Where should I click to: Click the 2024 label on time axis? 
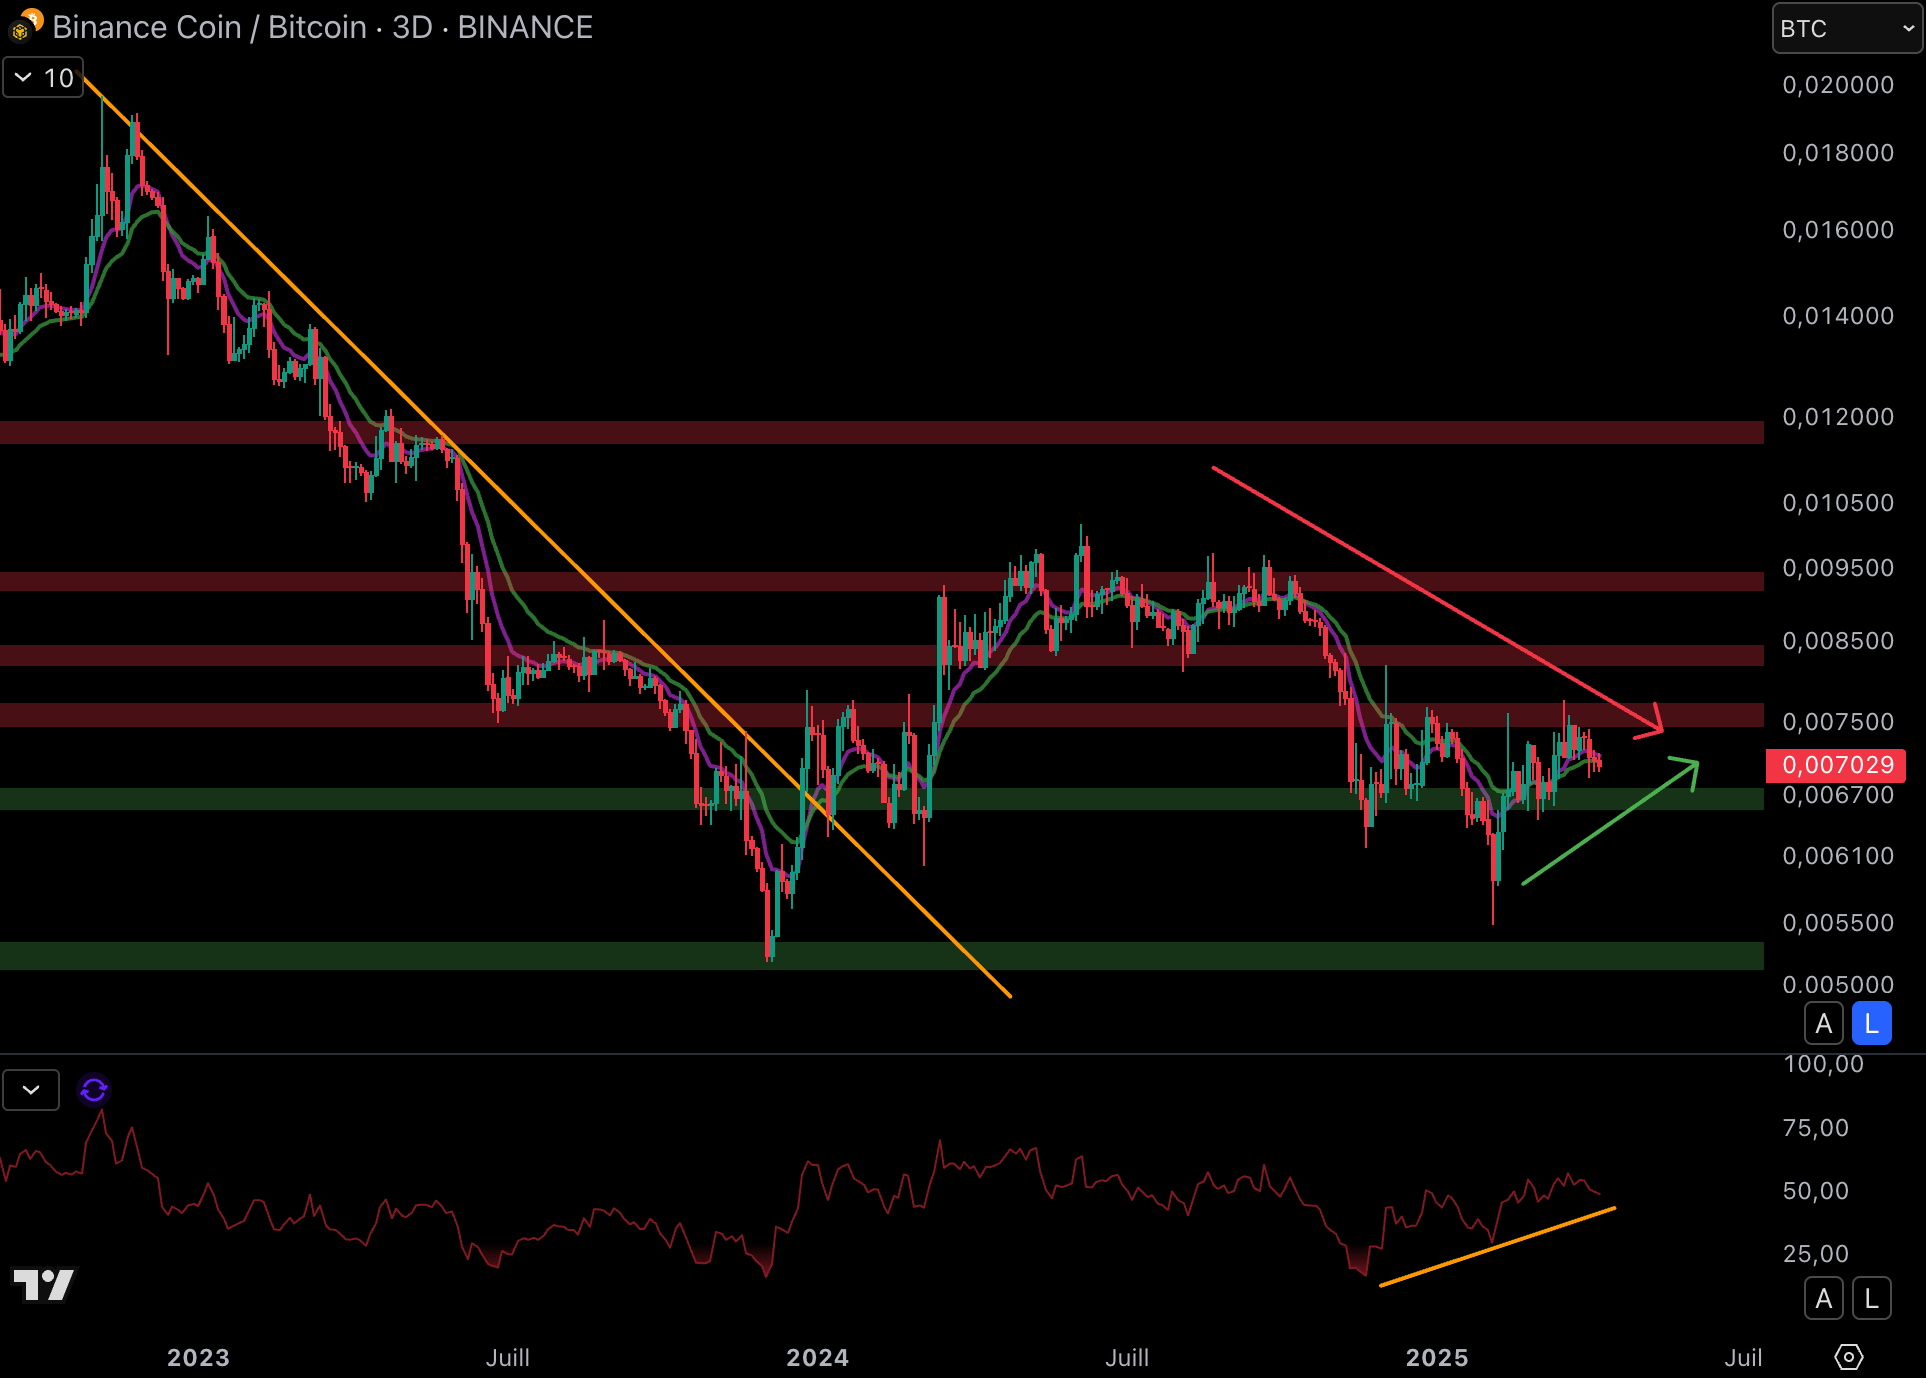pos(817,1357)
